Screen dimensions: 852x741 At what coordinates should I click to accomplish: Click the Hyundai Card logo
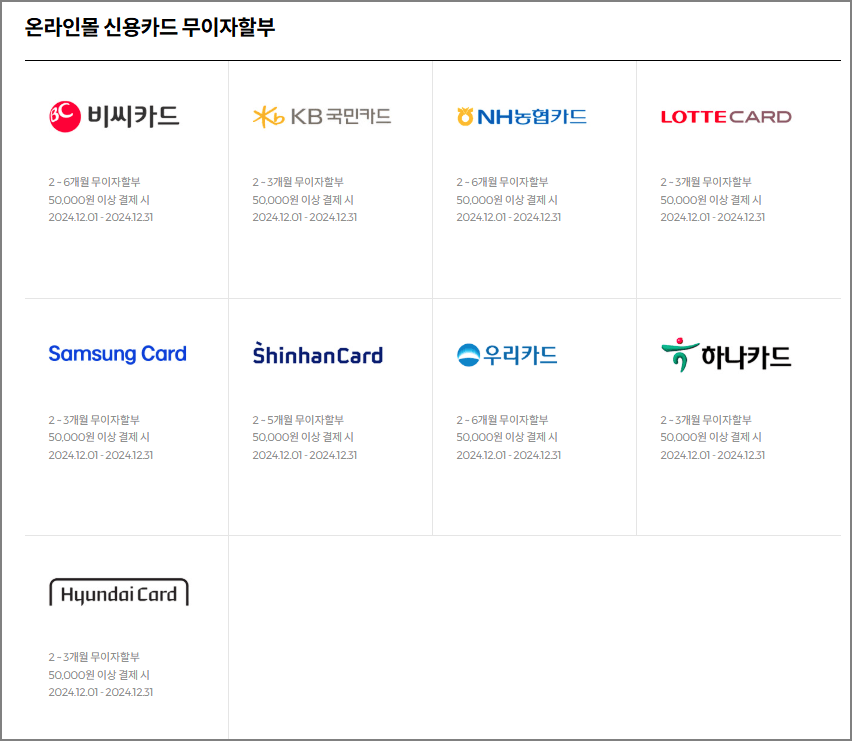click(119, 592)
